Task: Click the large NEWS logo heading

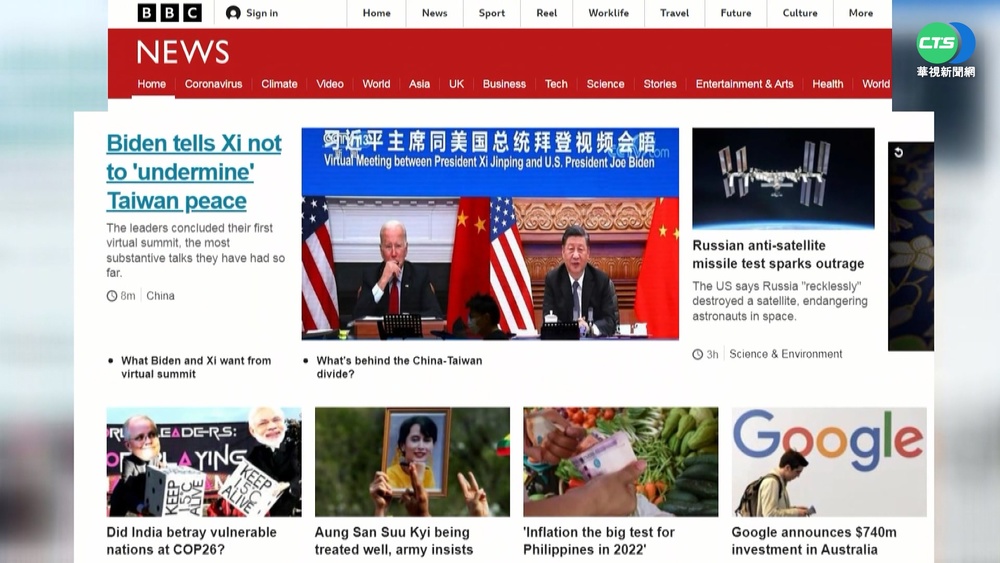Action: tap(183, 52)
